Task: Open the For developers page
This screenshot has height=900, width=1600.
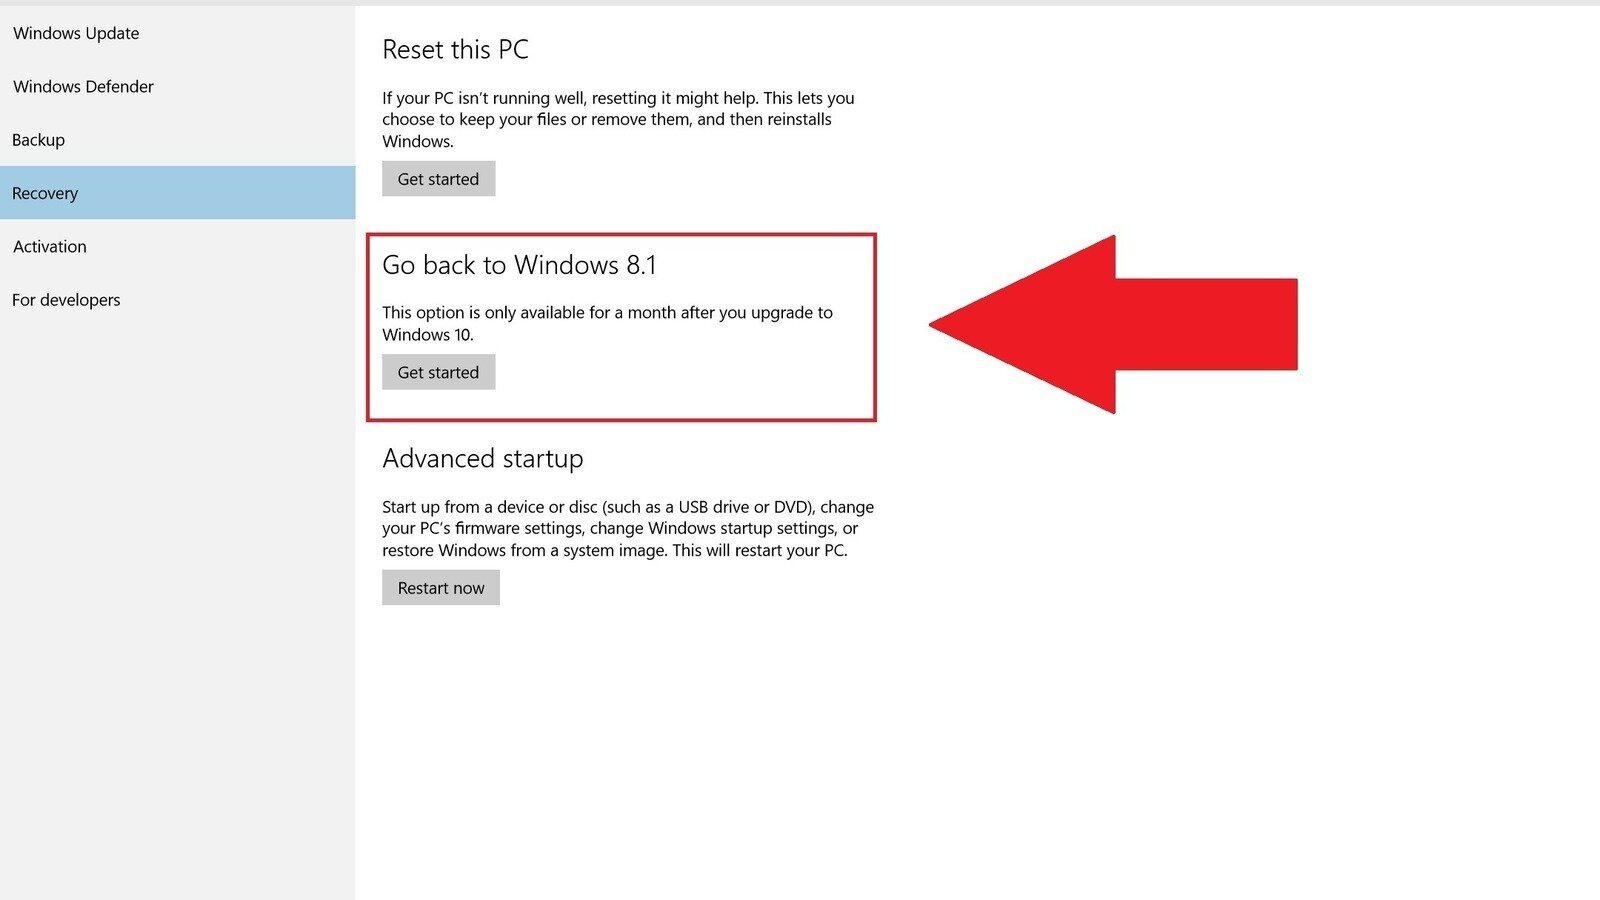Action: (x=66, y=299)
